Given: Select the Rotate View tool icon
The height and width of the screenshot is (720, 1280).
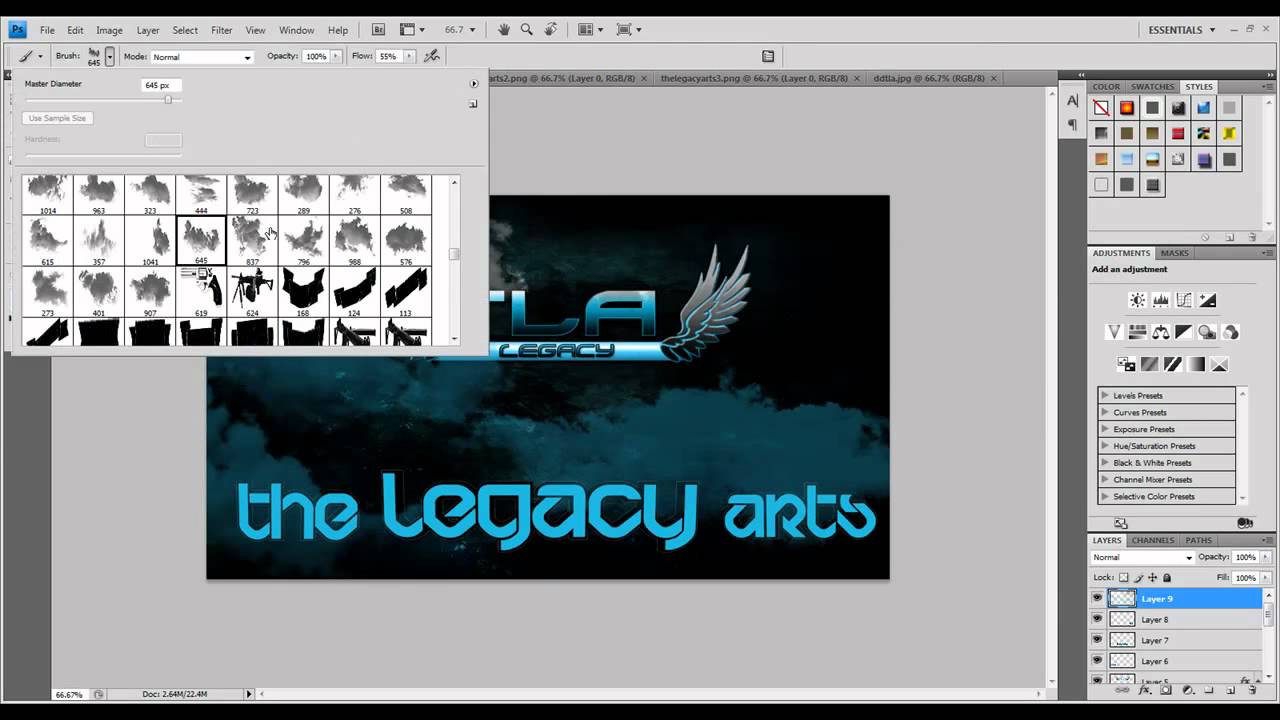Looking at the screenshot, I should (550, 30).
